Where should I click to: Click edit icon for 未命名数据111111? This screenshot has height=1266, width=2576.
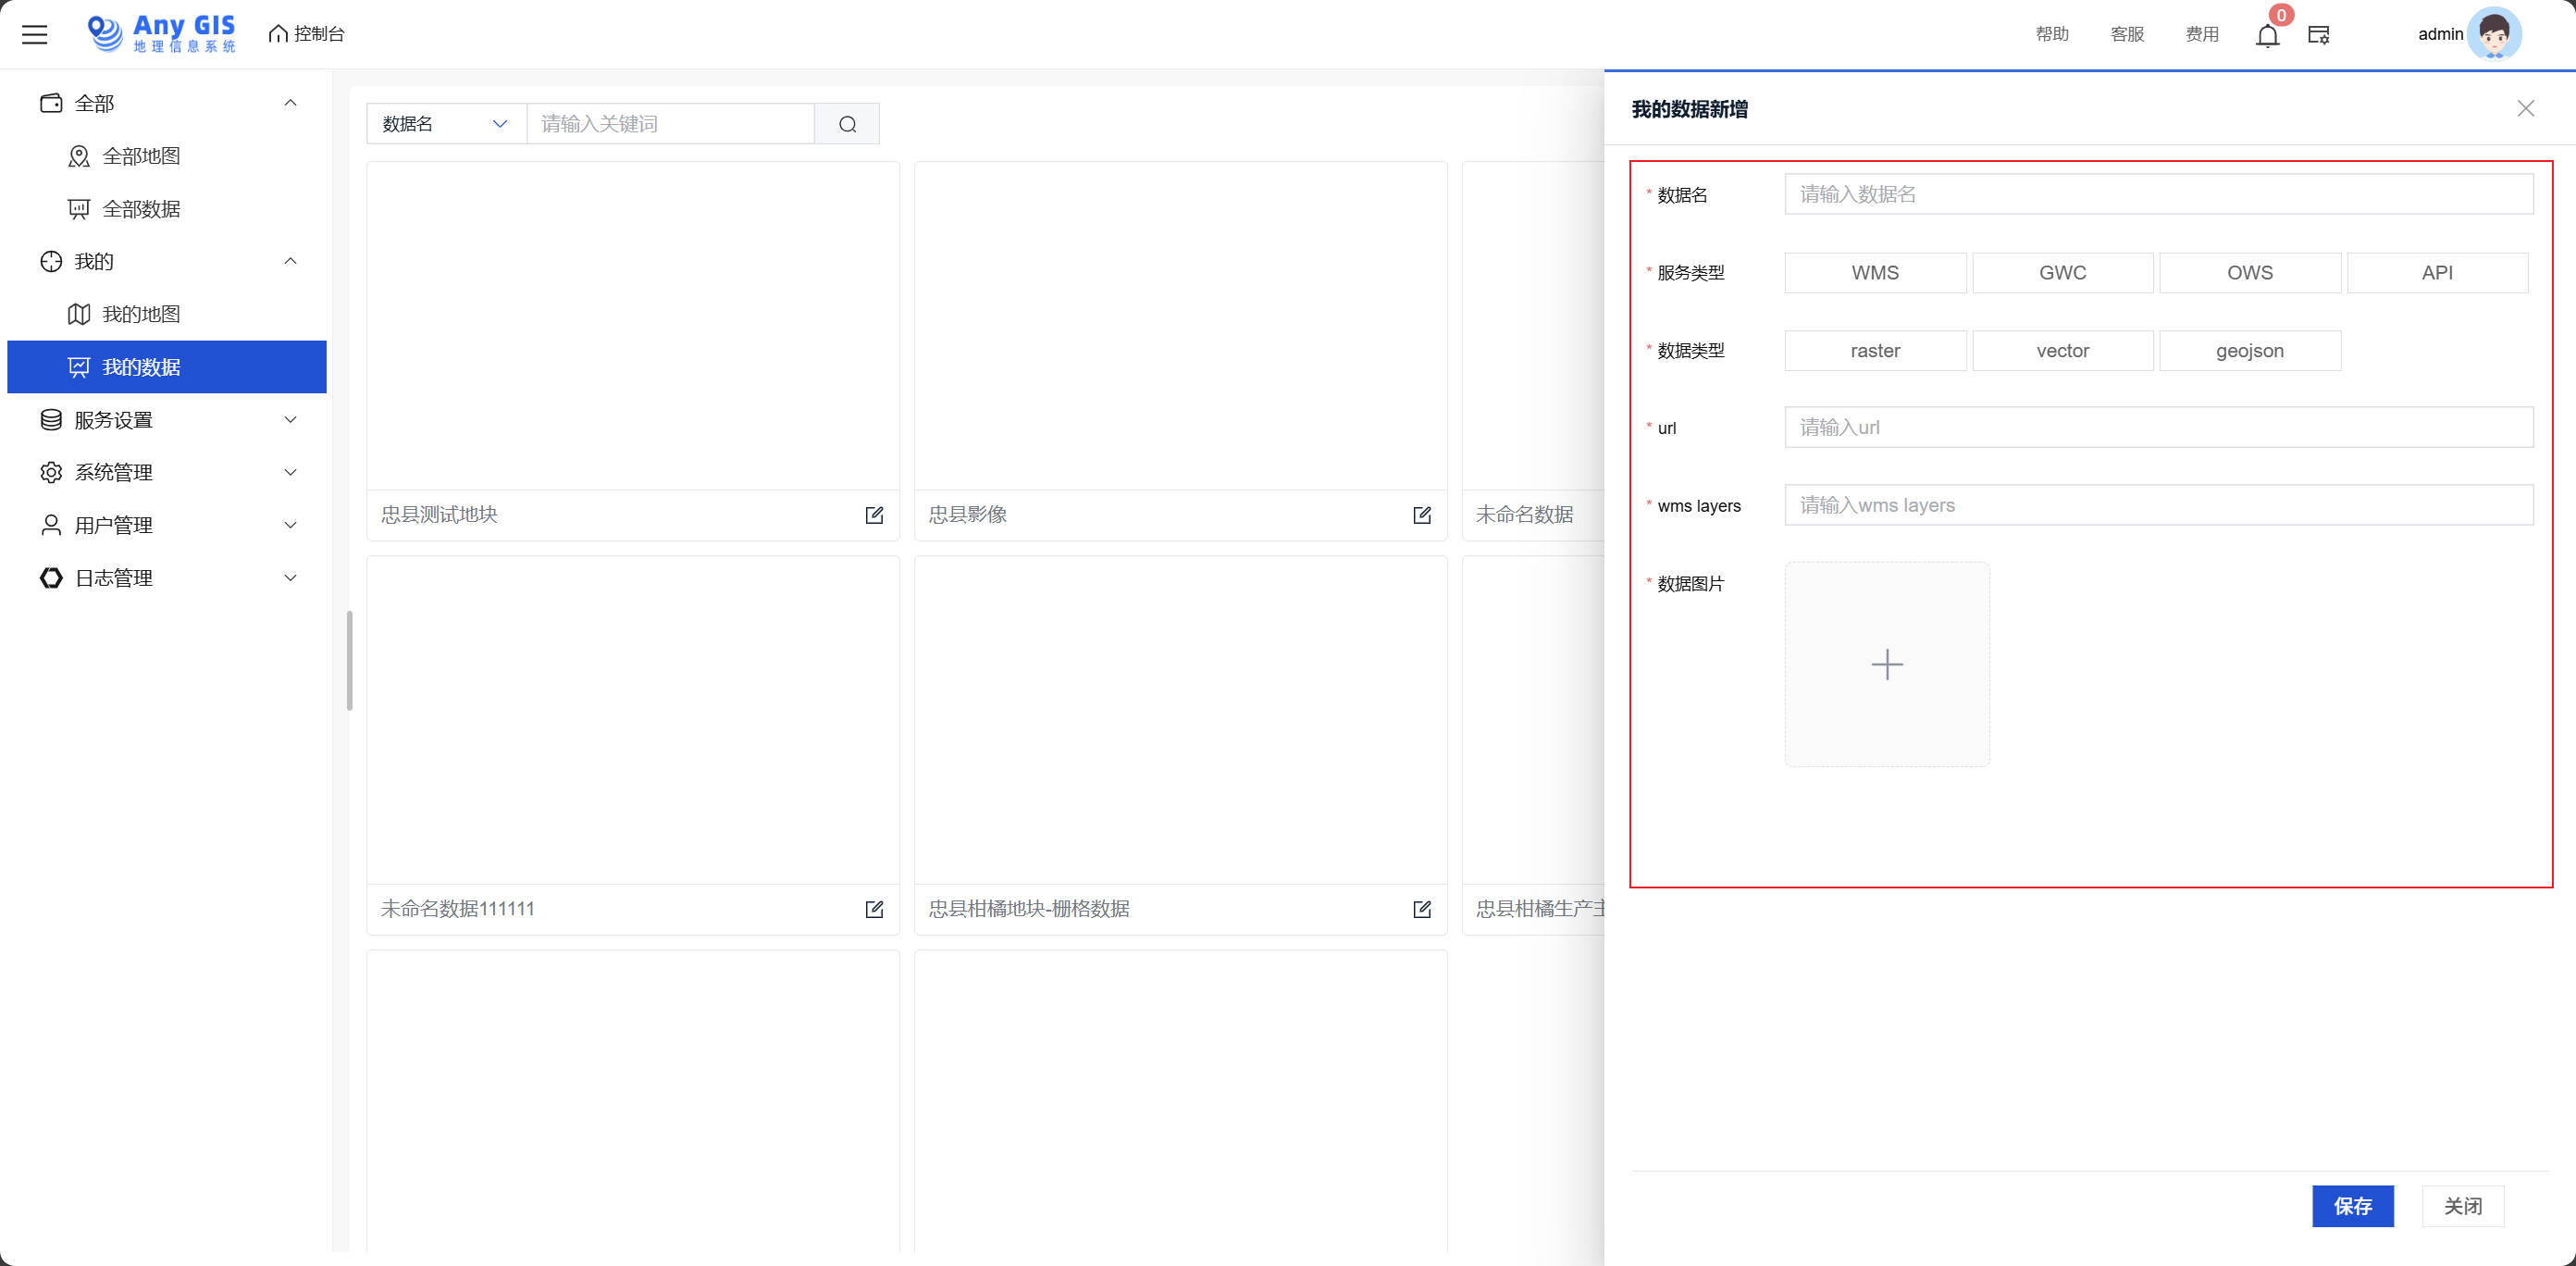pos(874,909)
